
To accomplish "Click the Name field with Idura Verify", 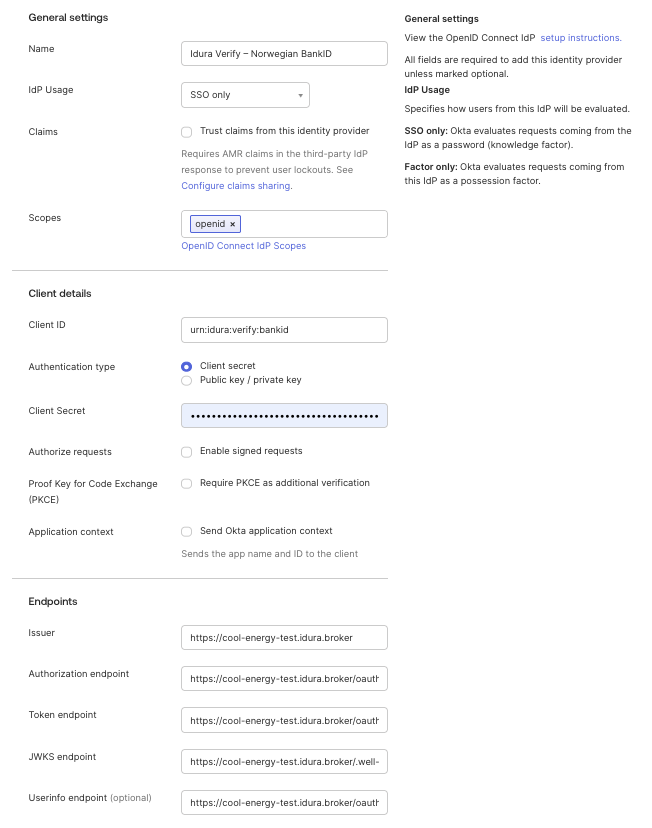I will [283, 53].
